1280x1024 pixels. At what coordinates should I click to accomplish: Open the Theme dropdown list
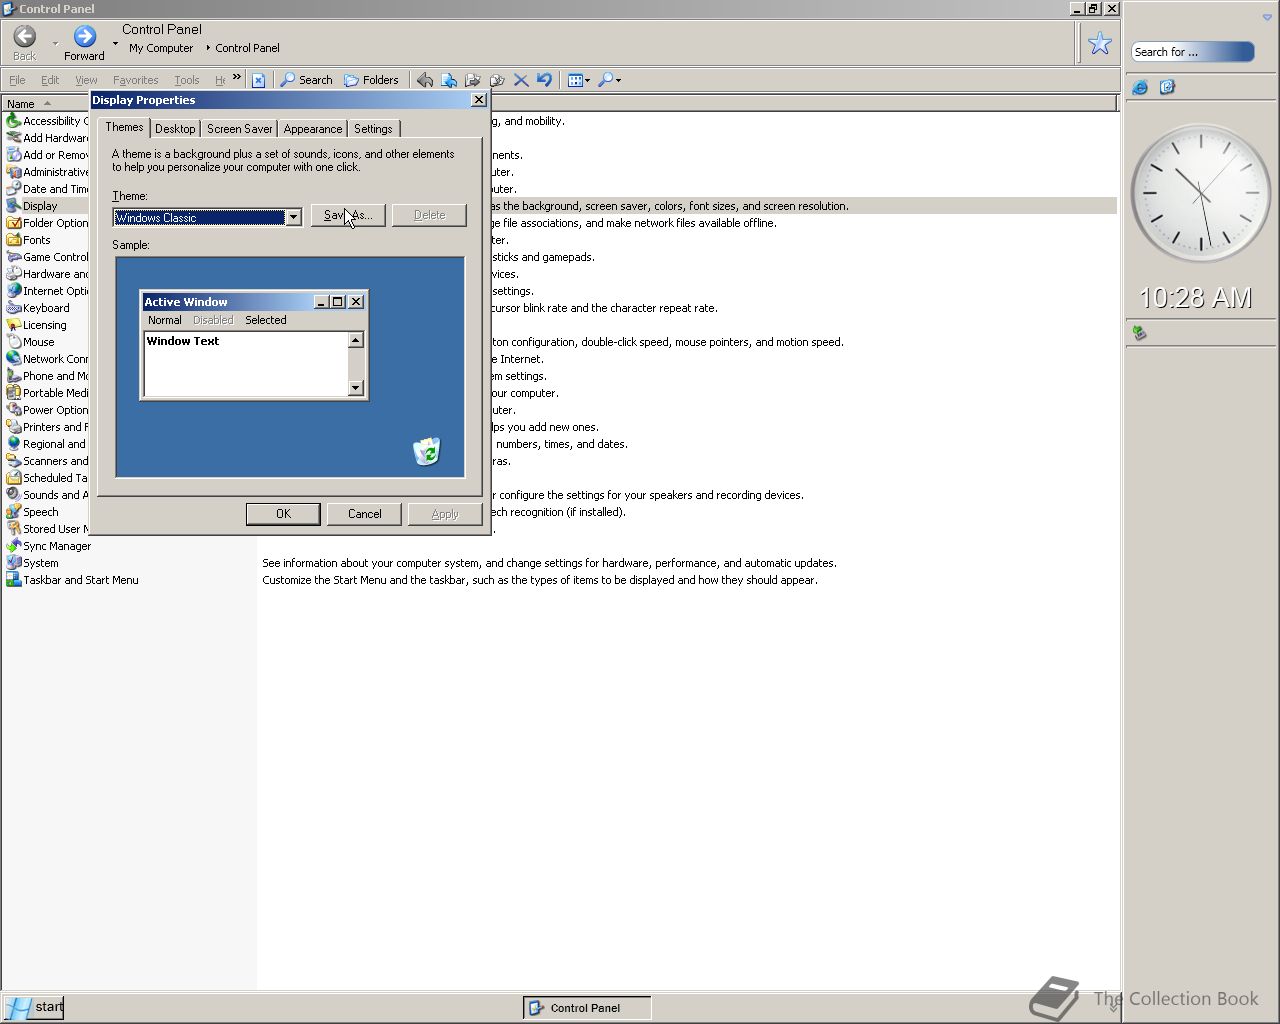[x=293, y=217]
